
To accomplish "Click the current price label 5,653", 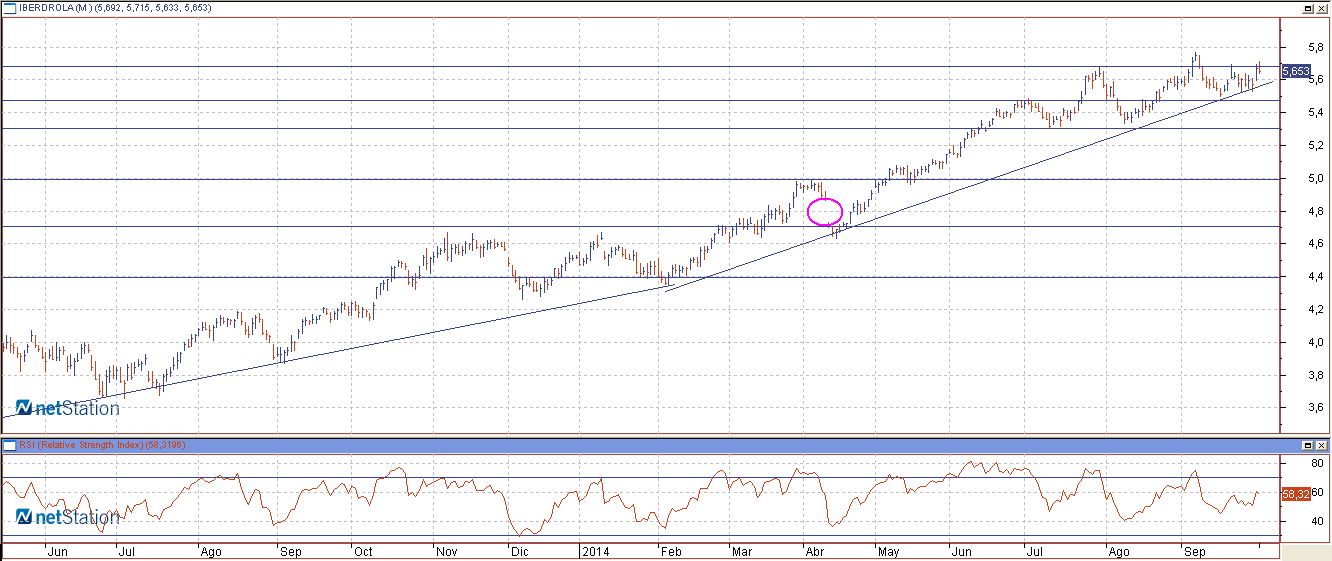I will coord(1296,71).
